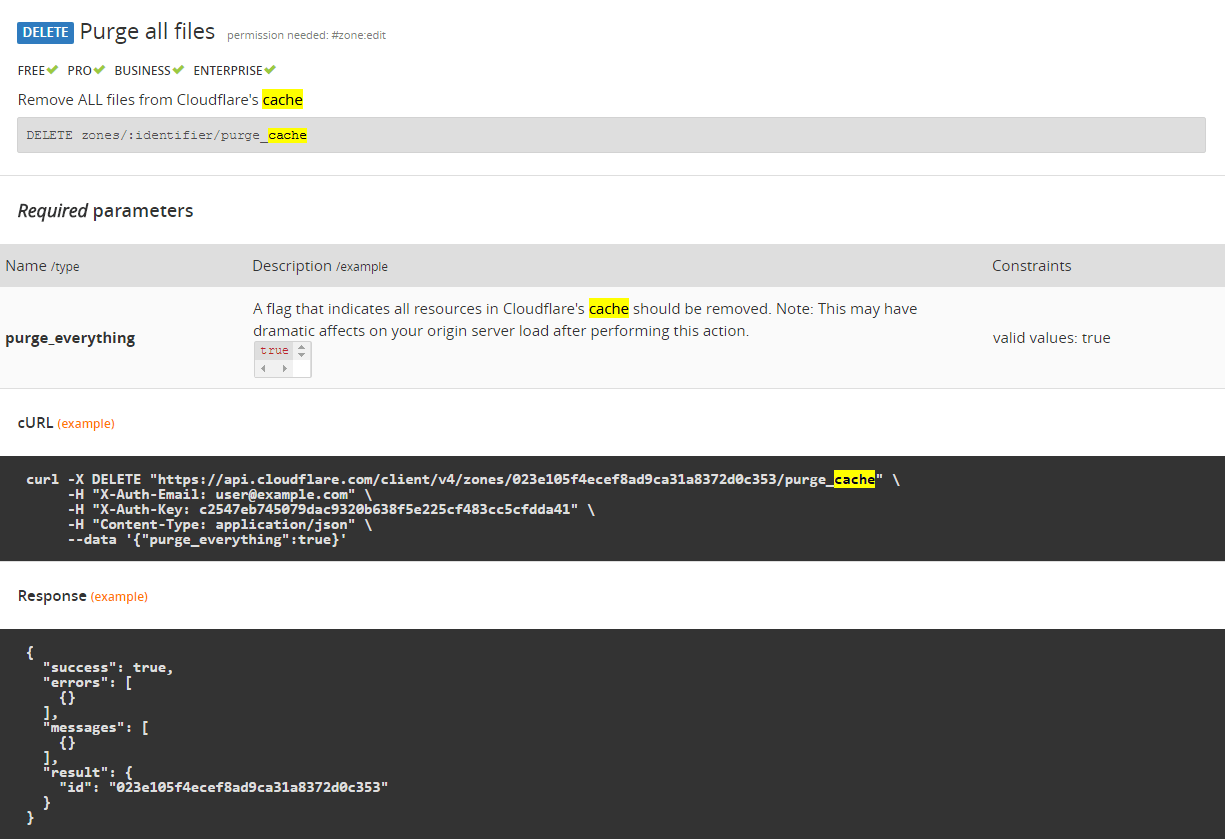Screen dimensions: 1225x839
Task: Click the orange example label beside cURL
Action: (86, 424)
